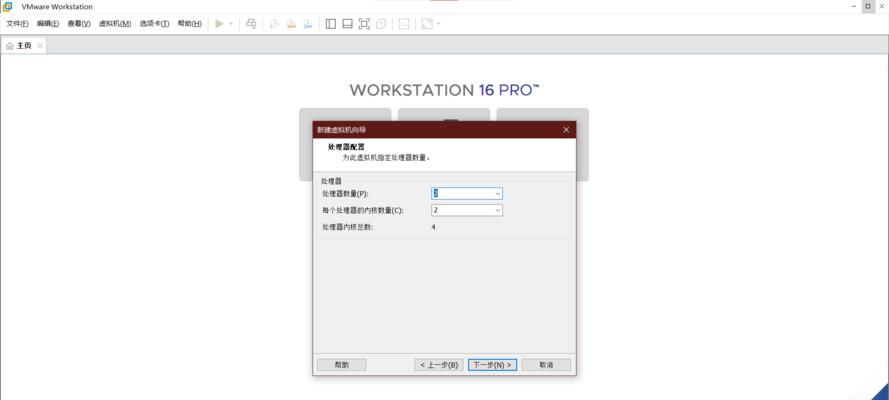
Task: Open the 帮助(H) menu
Action: (x=189, y=24)
